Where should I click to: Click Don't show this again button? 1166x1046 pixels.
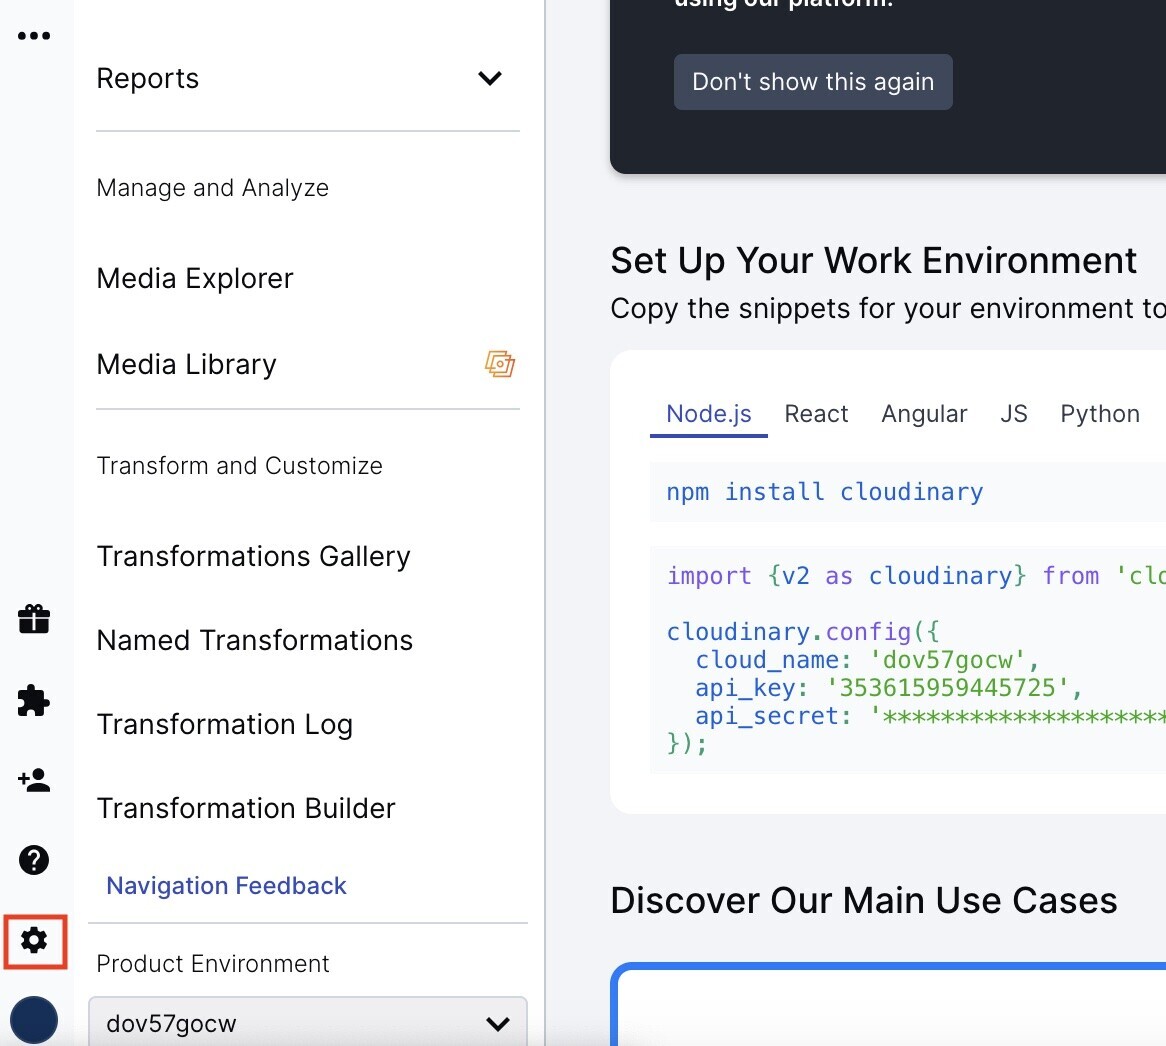tap(813, 82)
